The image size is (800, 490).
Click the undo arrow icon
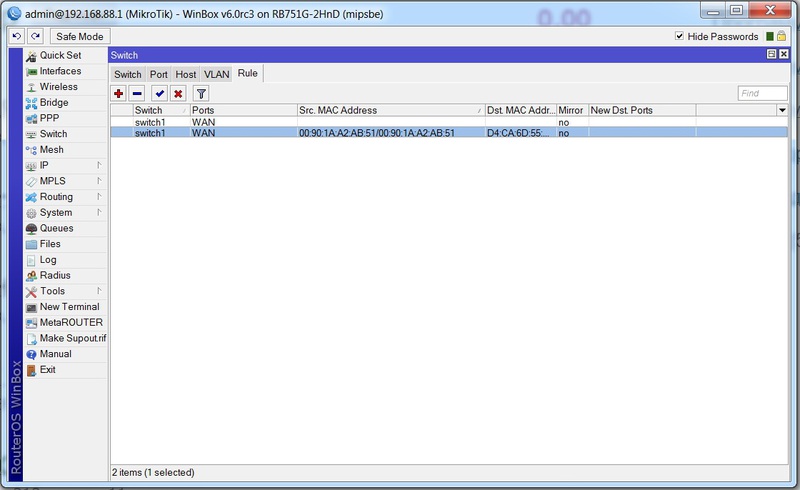tap(16, 36)
